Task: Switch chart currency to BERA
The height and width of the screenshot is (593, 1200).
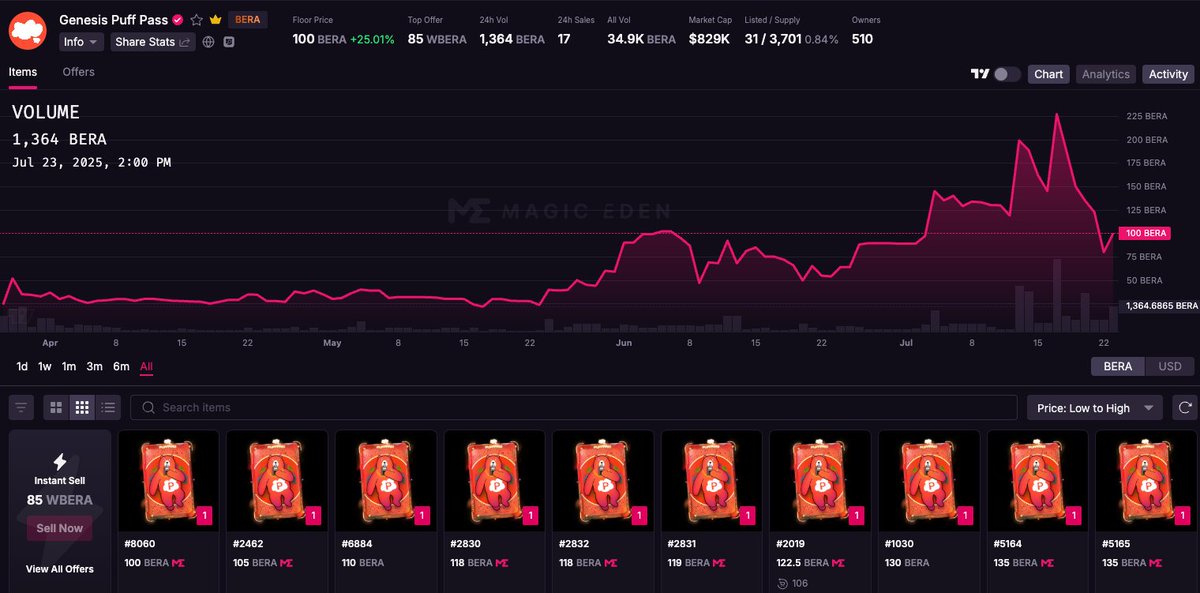Action: 1118,366
